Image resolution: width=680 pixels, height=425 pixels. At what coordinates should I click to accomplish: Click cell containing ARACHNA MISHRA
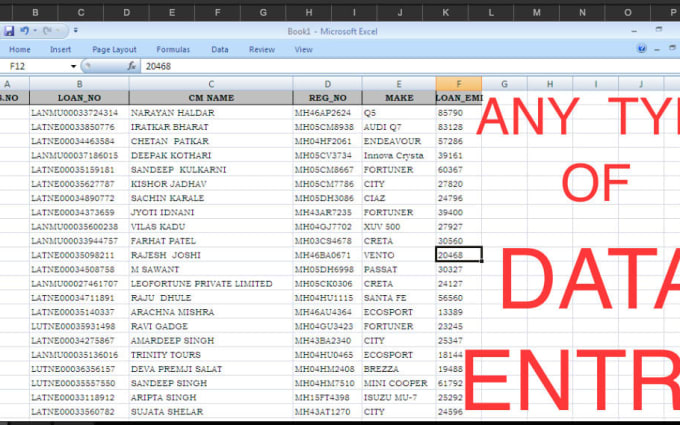click(x=211, y=312)
